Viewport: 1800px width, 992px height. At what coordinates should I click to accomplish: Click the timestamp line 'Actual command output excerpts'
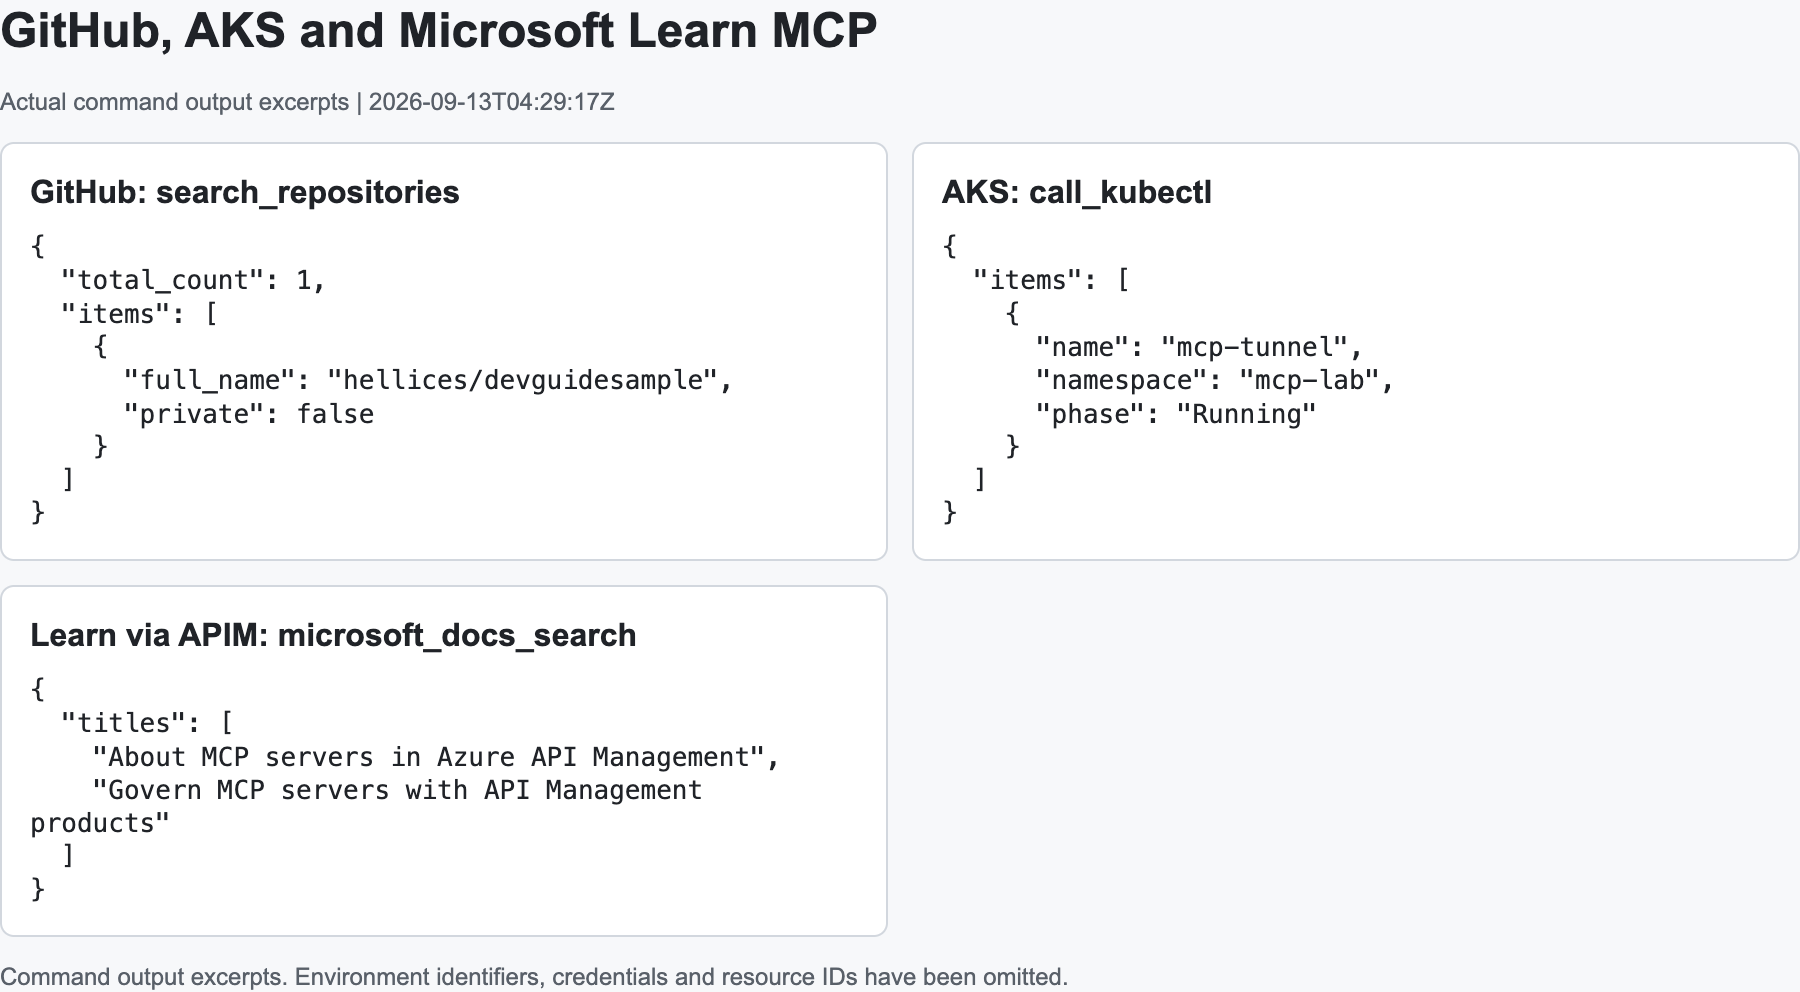pyautogui.click(x=307, y=102)
